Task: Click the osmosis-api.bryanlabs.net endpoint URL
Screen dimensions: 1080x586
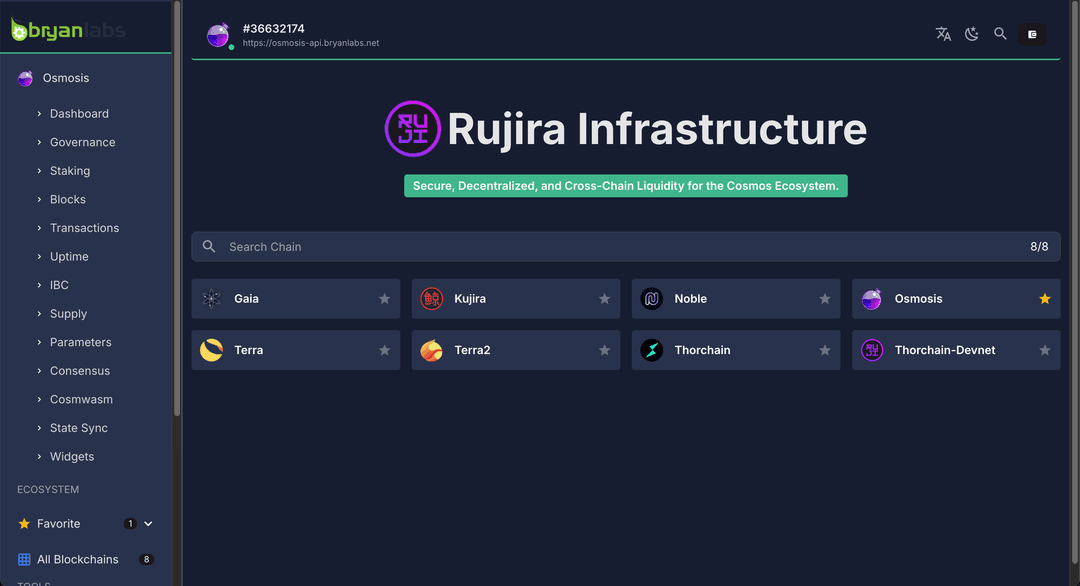Action: (311, 43)
